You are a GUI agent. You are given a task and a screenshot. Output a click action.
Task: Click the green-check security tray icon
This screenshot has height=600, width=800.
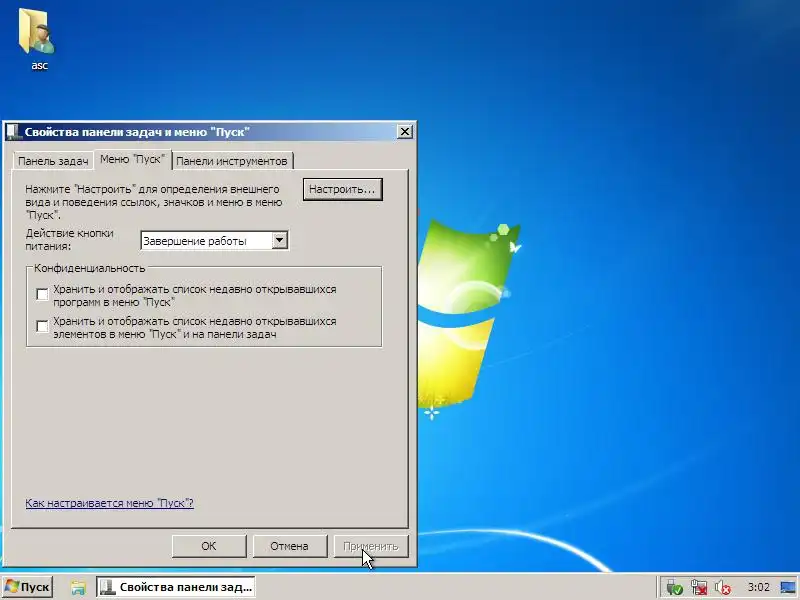click(674, 588)
